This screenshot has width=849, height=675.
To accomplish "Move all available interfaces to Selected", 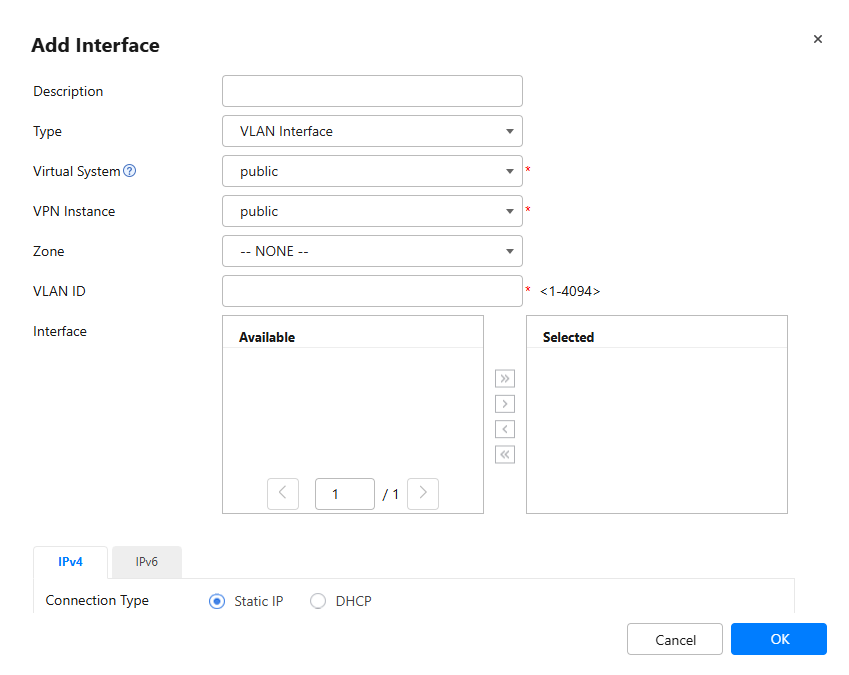I will point(505,378).
